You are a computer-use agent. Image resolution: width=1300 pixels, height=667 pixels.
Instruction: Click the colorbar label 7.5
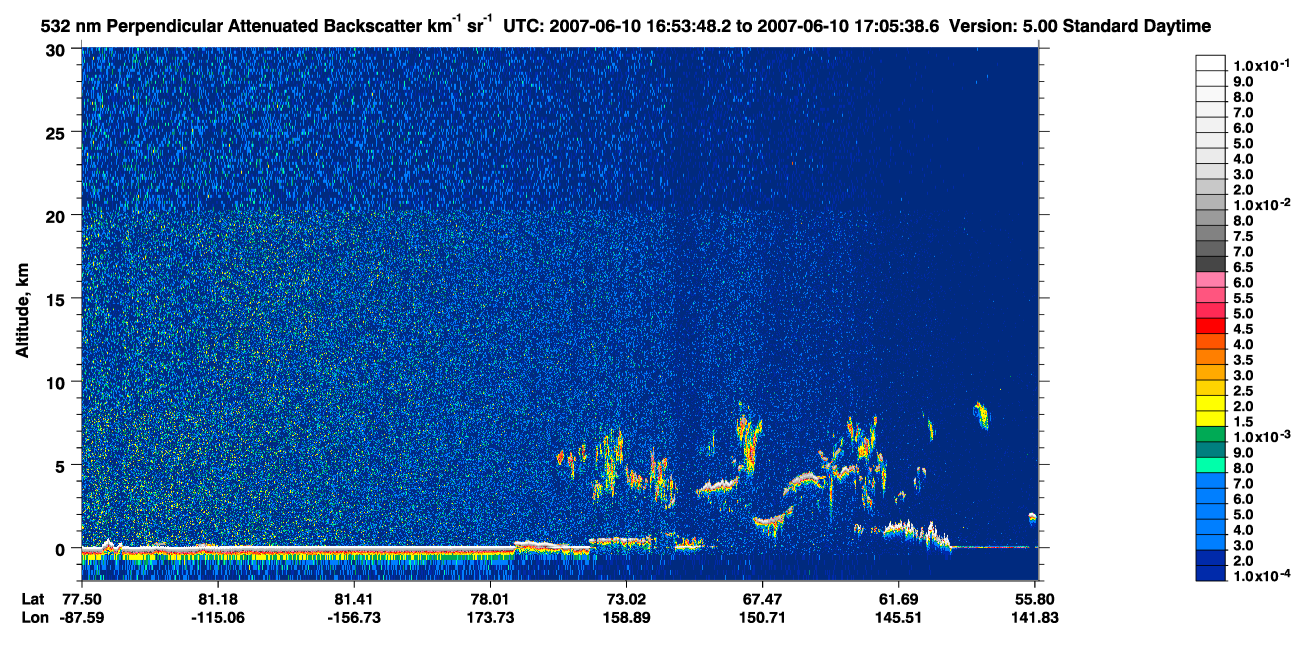click(x=1245, y=235)
